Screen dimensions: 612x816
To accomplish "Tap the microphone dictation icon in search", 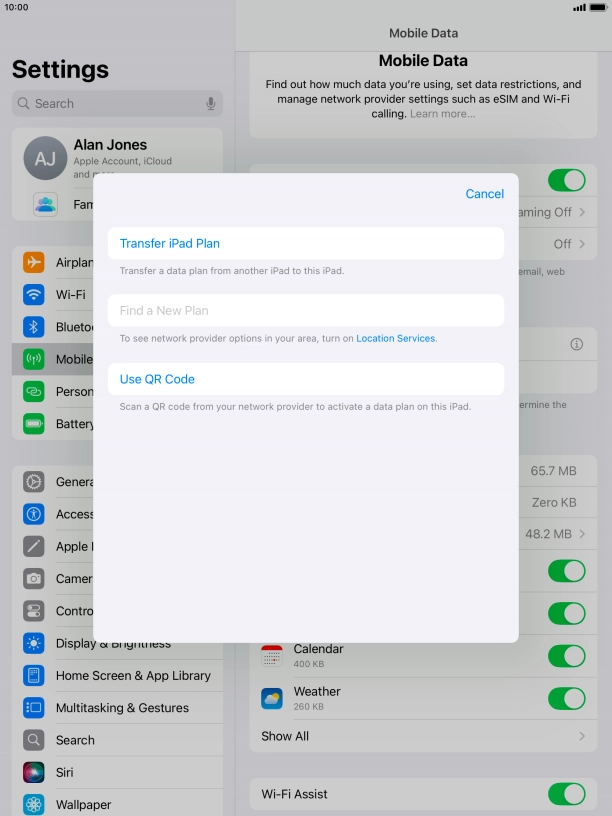I will 211,103.
